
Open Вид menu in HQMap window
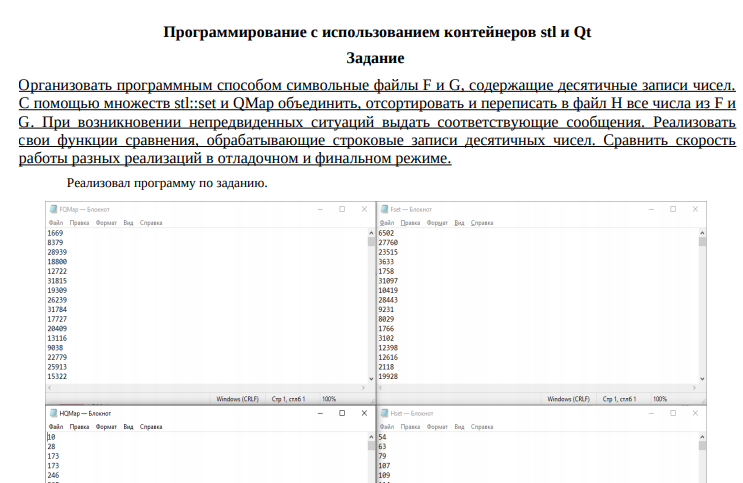click(x=128, y=427)
